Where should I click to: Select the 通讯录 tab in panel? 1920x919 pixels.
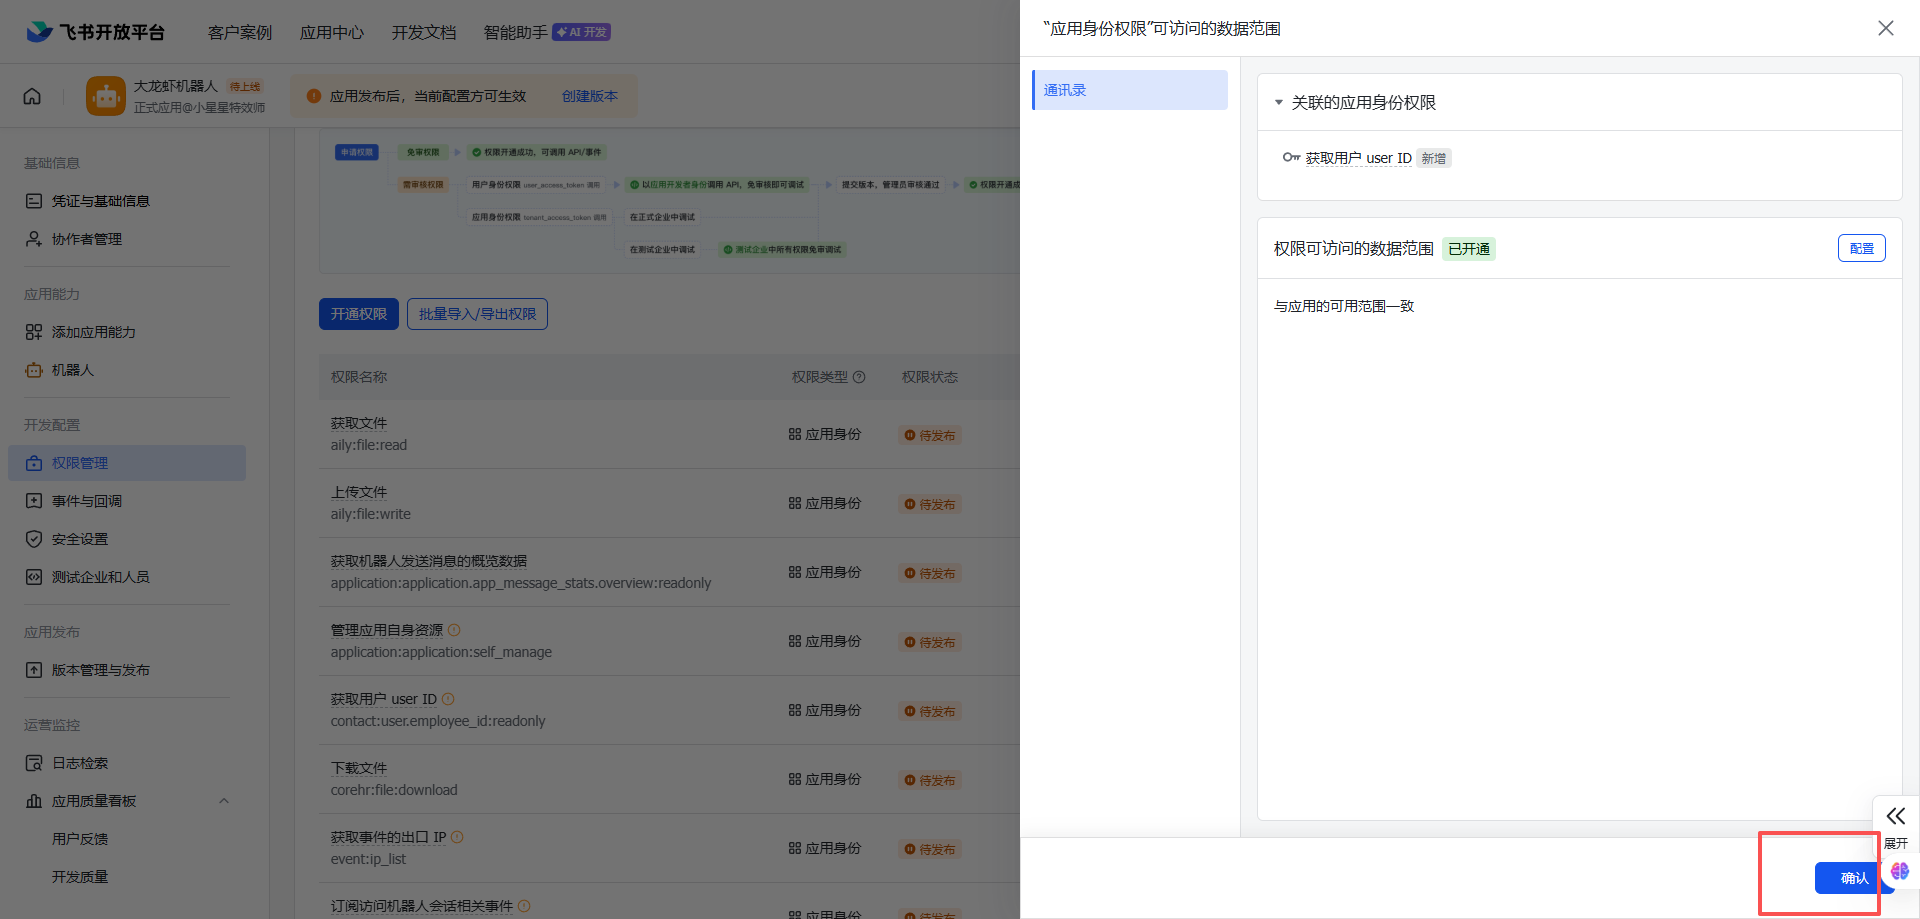tap(1129, 90)
